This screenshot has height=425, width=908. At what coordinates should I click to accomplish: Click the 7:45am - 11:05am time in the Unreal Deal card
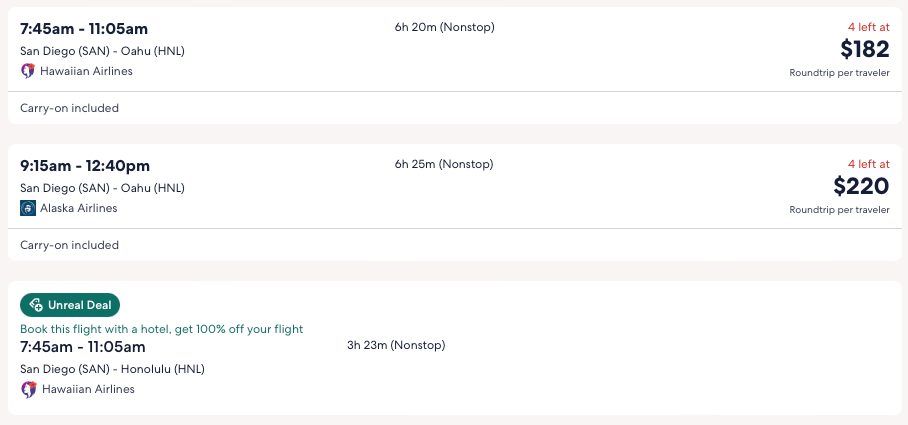pos(83,347)
